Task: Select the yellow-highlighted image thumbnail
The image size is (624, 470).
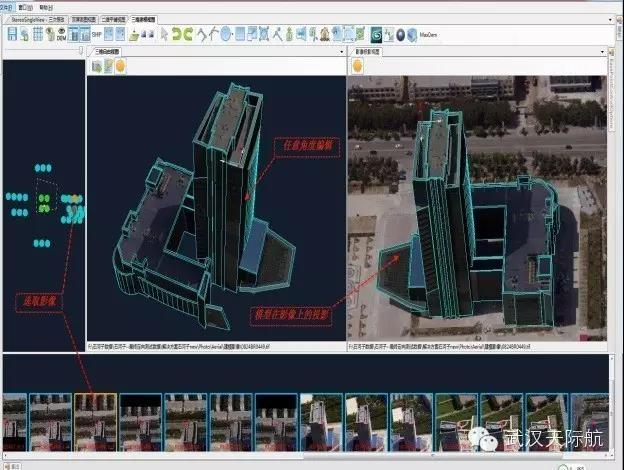Action: [95, 419]
